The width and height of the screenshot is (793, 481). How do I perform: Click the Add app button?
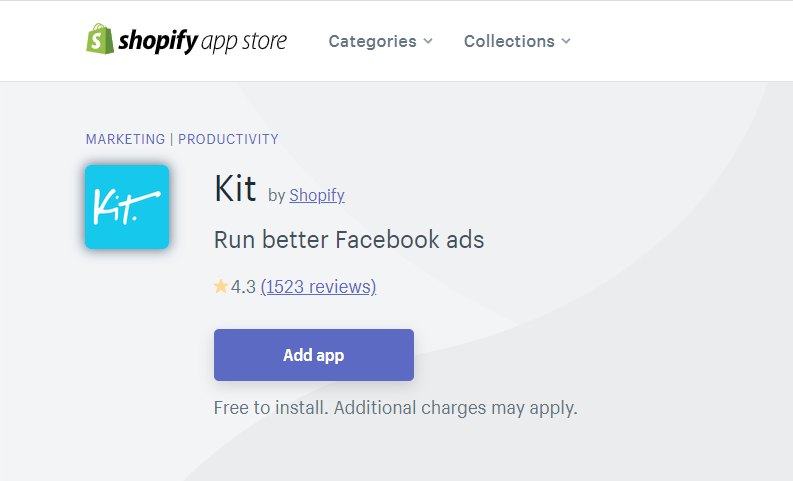(x=314, y=355)
